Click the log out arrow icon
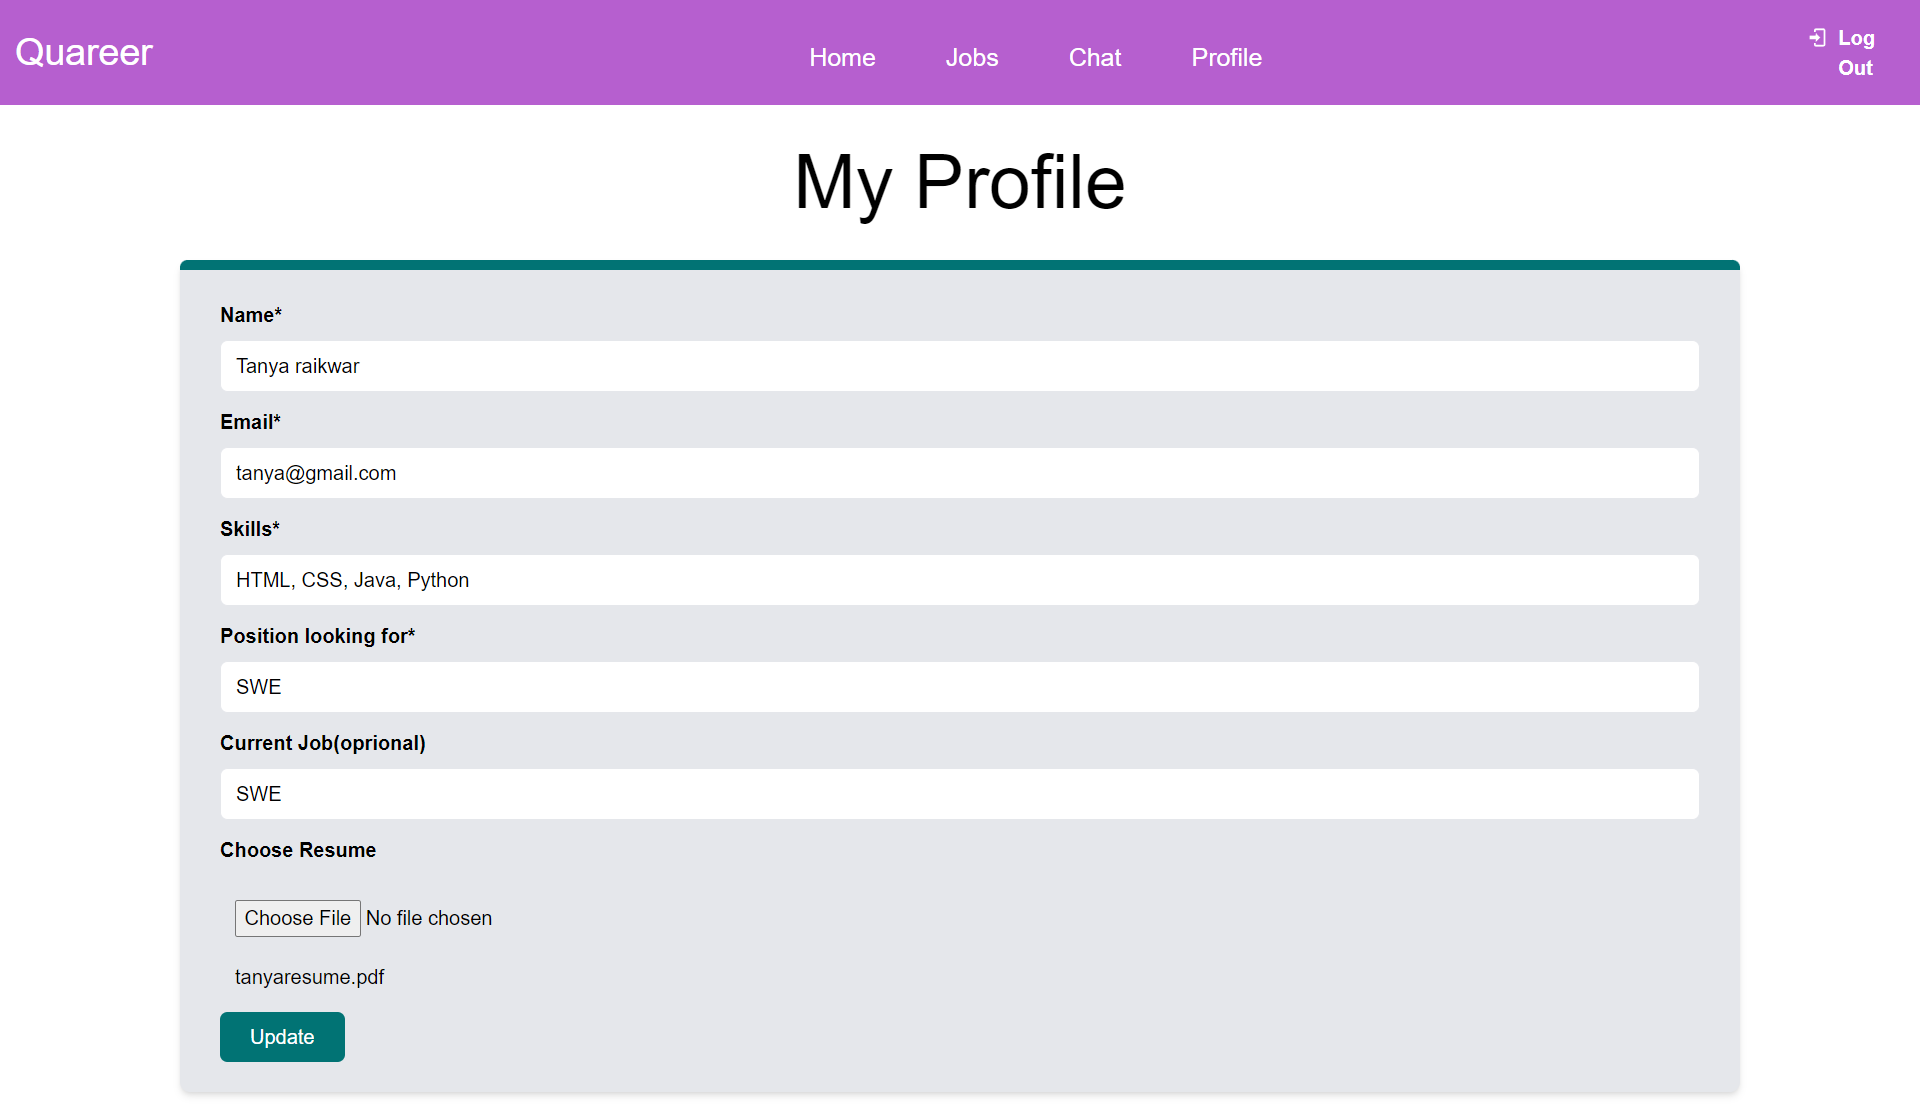Screen dimensions: 1920x1112 [x=1817, y=38]
